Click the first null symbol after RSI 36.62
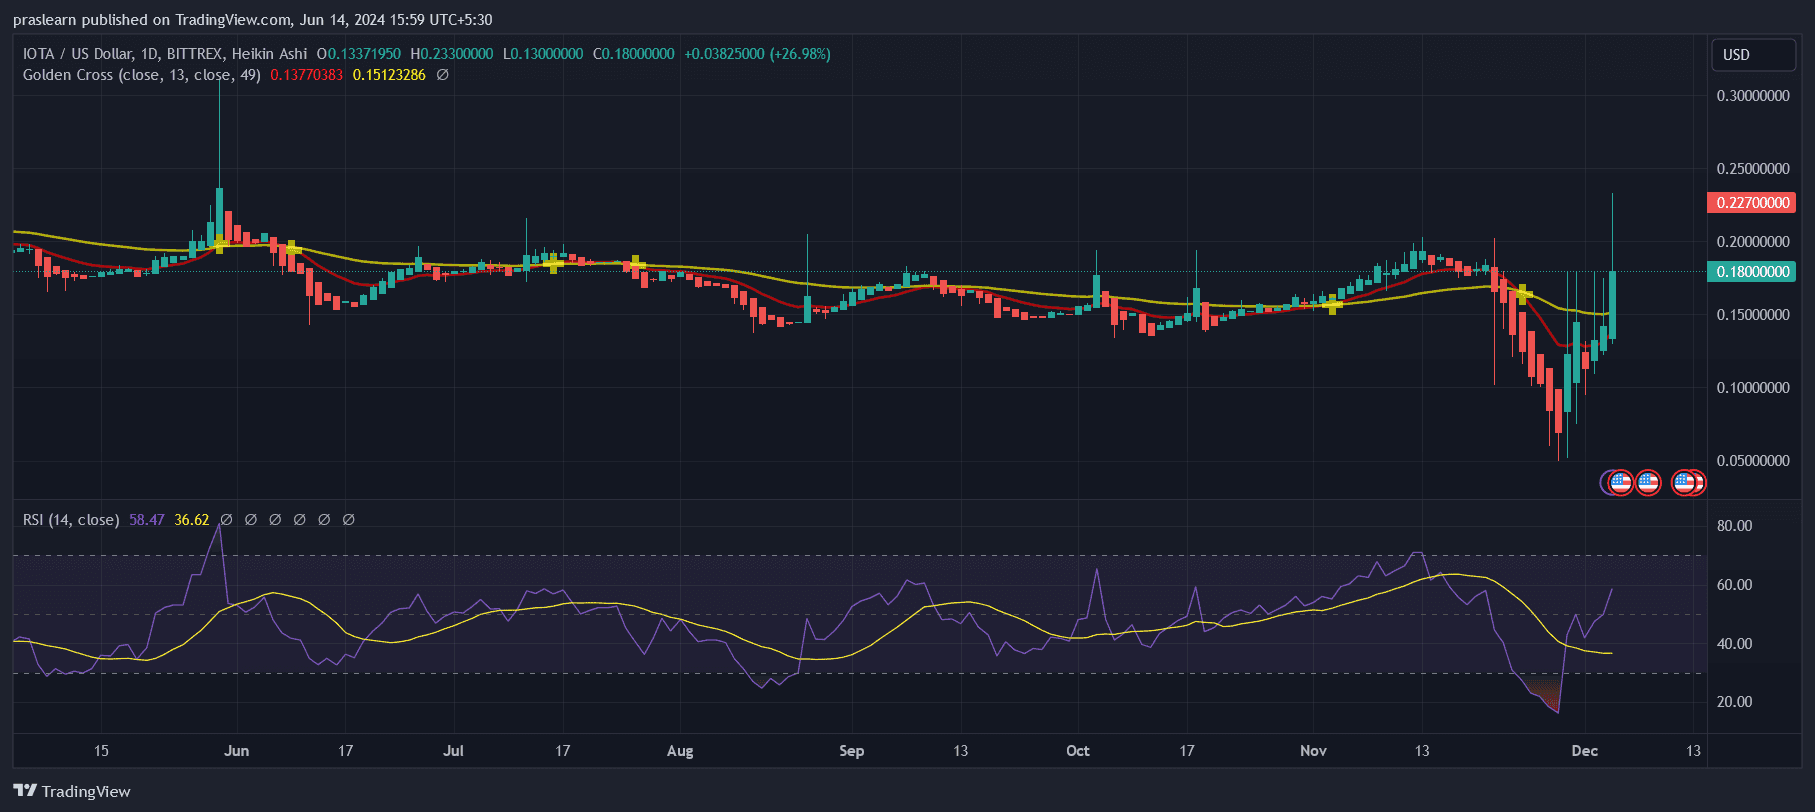 pos(226,520)
